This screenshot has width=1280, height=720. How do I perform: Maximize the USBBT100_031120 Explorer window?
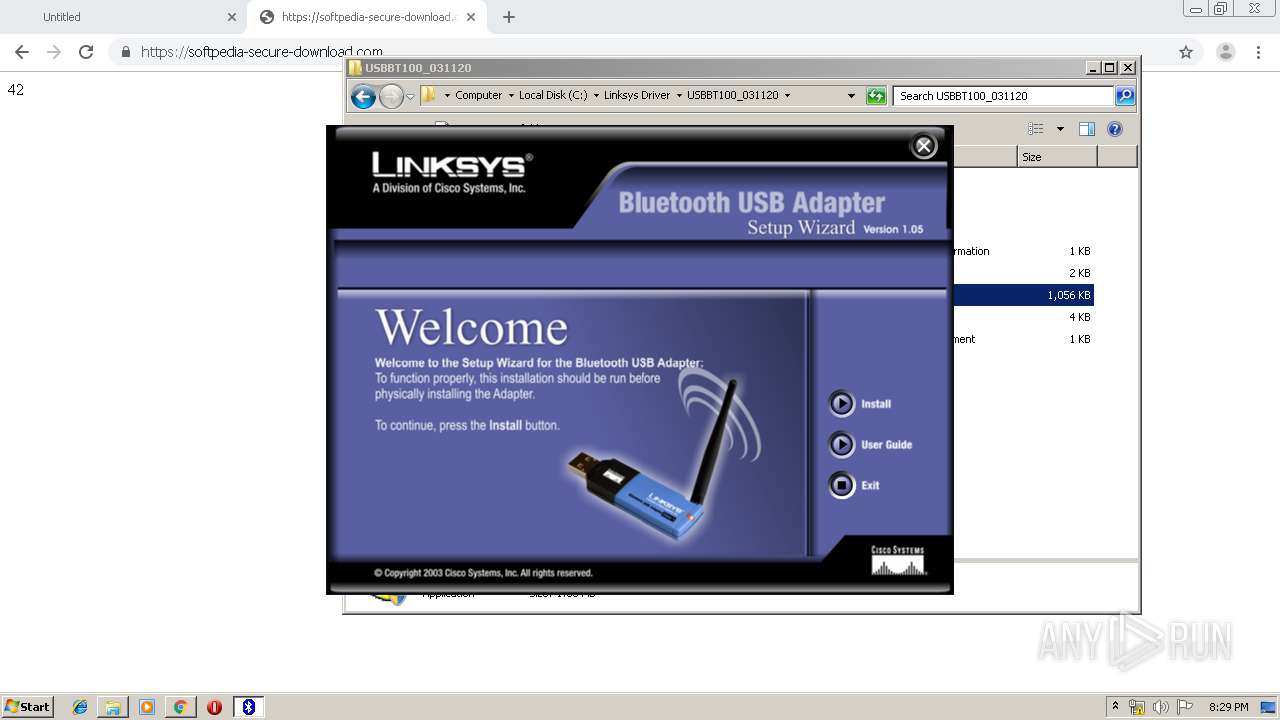click(x=1110, y=68)
